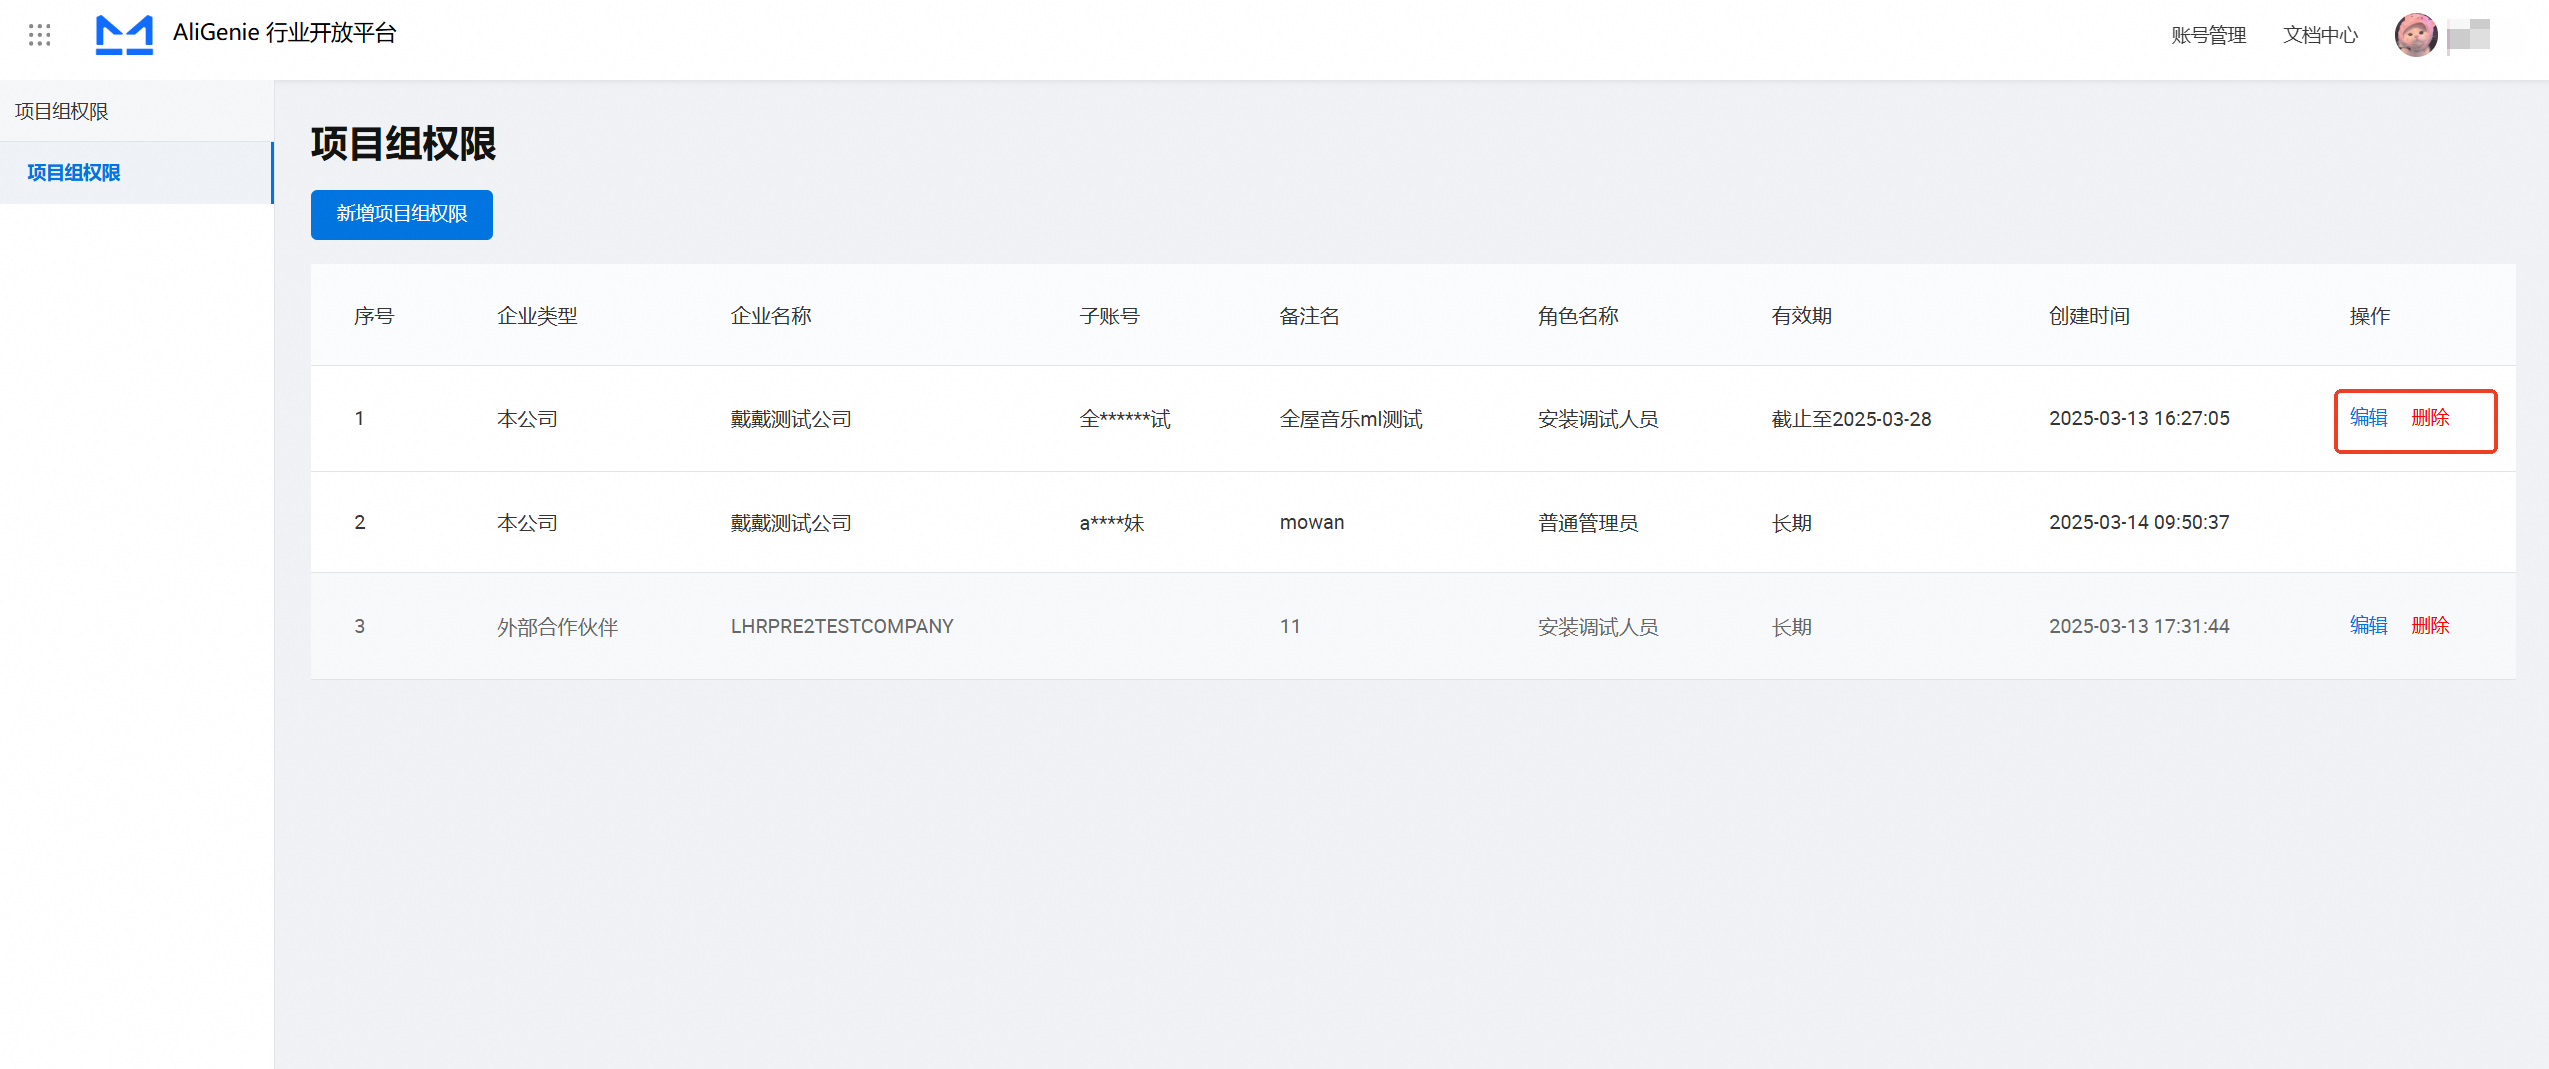
Task: Click the 创建时间 column header
Action: [2089, 316]
